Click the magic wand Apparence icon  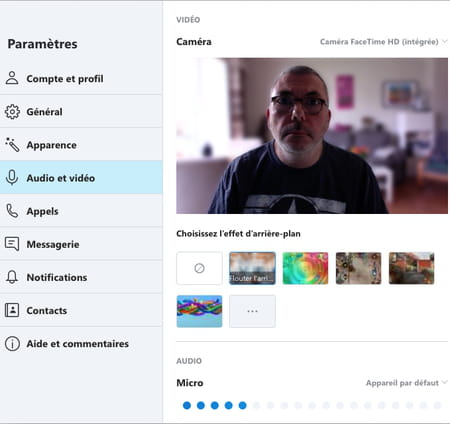coord(12,144)
